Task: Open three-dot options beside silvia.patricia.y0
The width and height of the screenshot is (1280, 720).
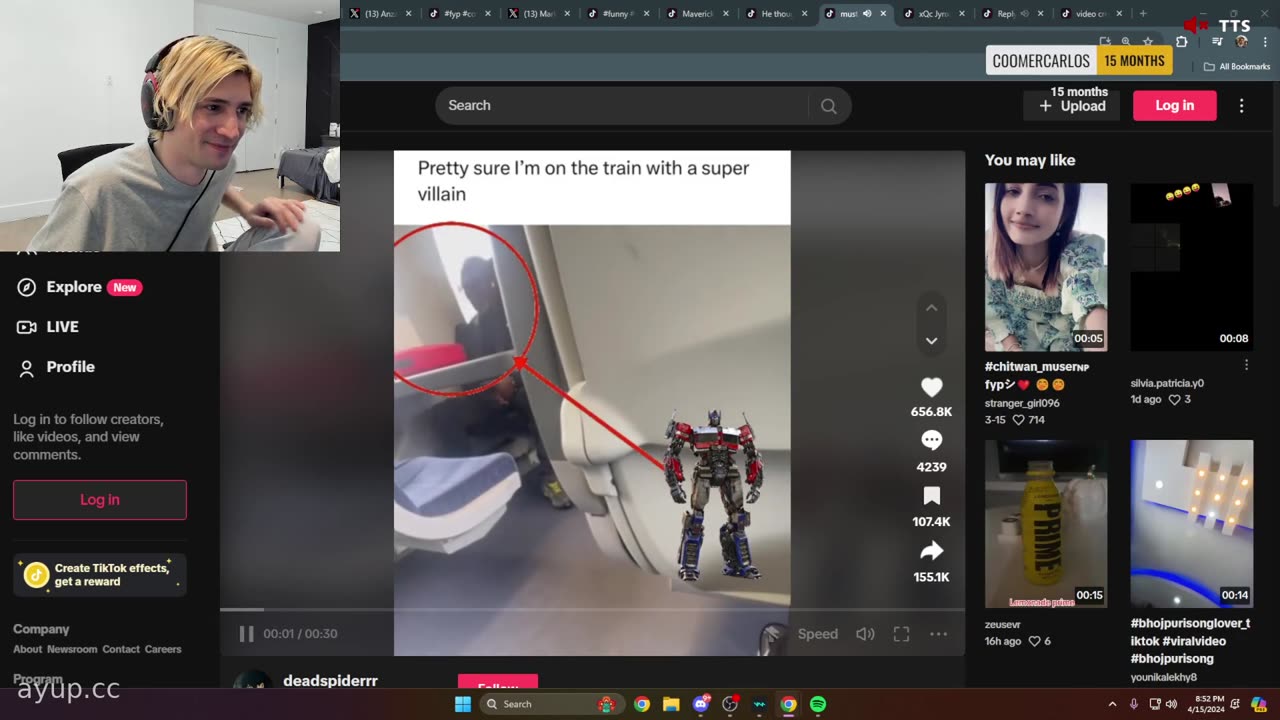Action: point(1246,366)
